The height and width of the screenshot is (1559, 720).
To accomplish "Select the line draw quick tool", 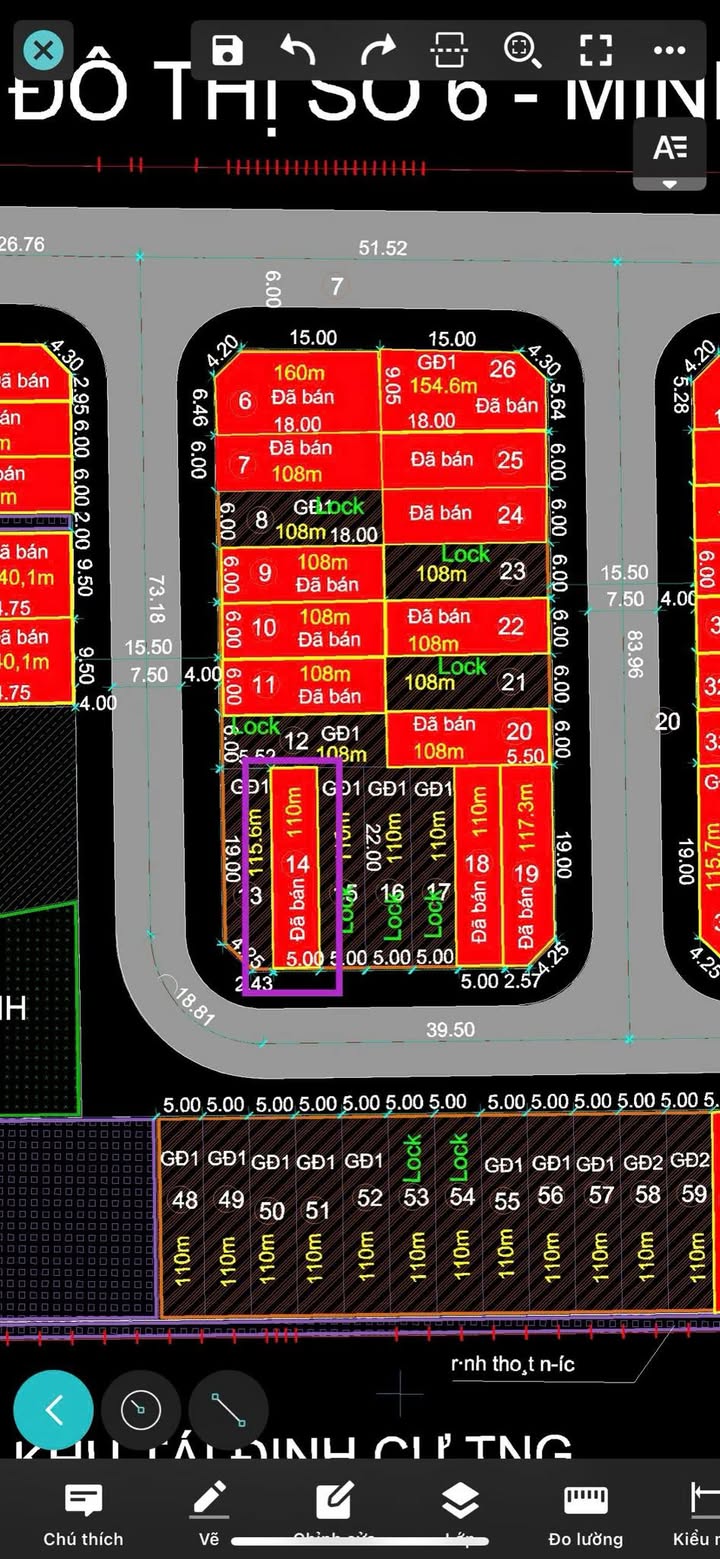I will pos(228,1410).
